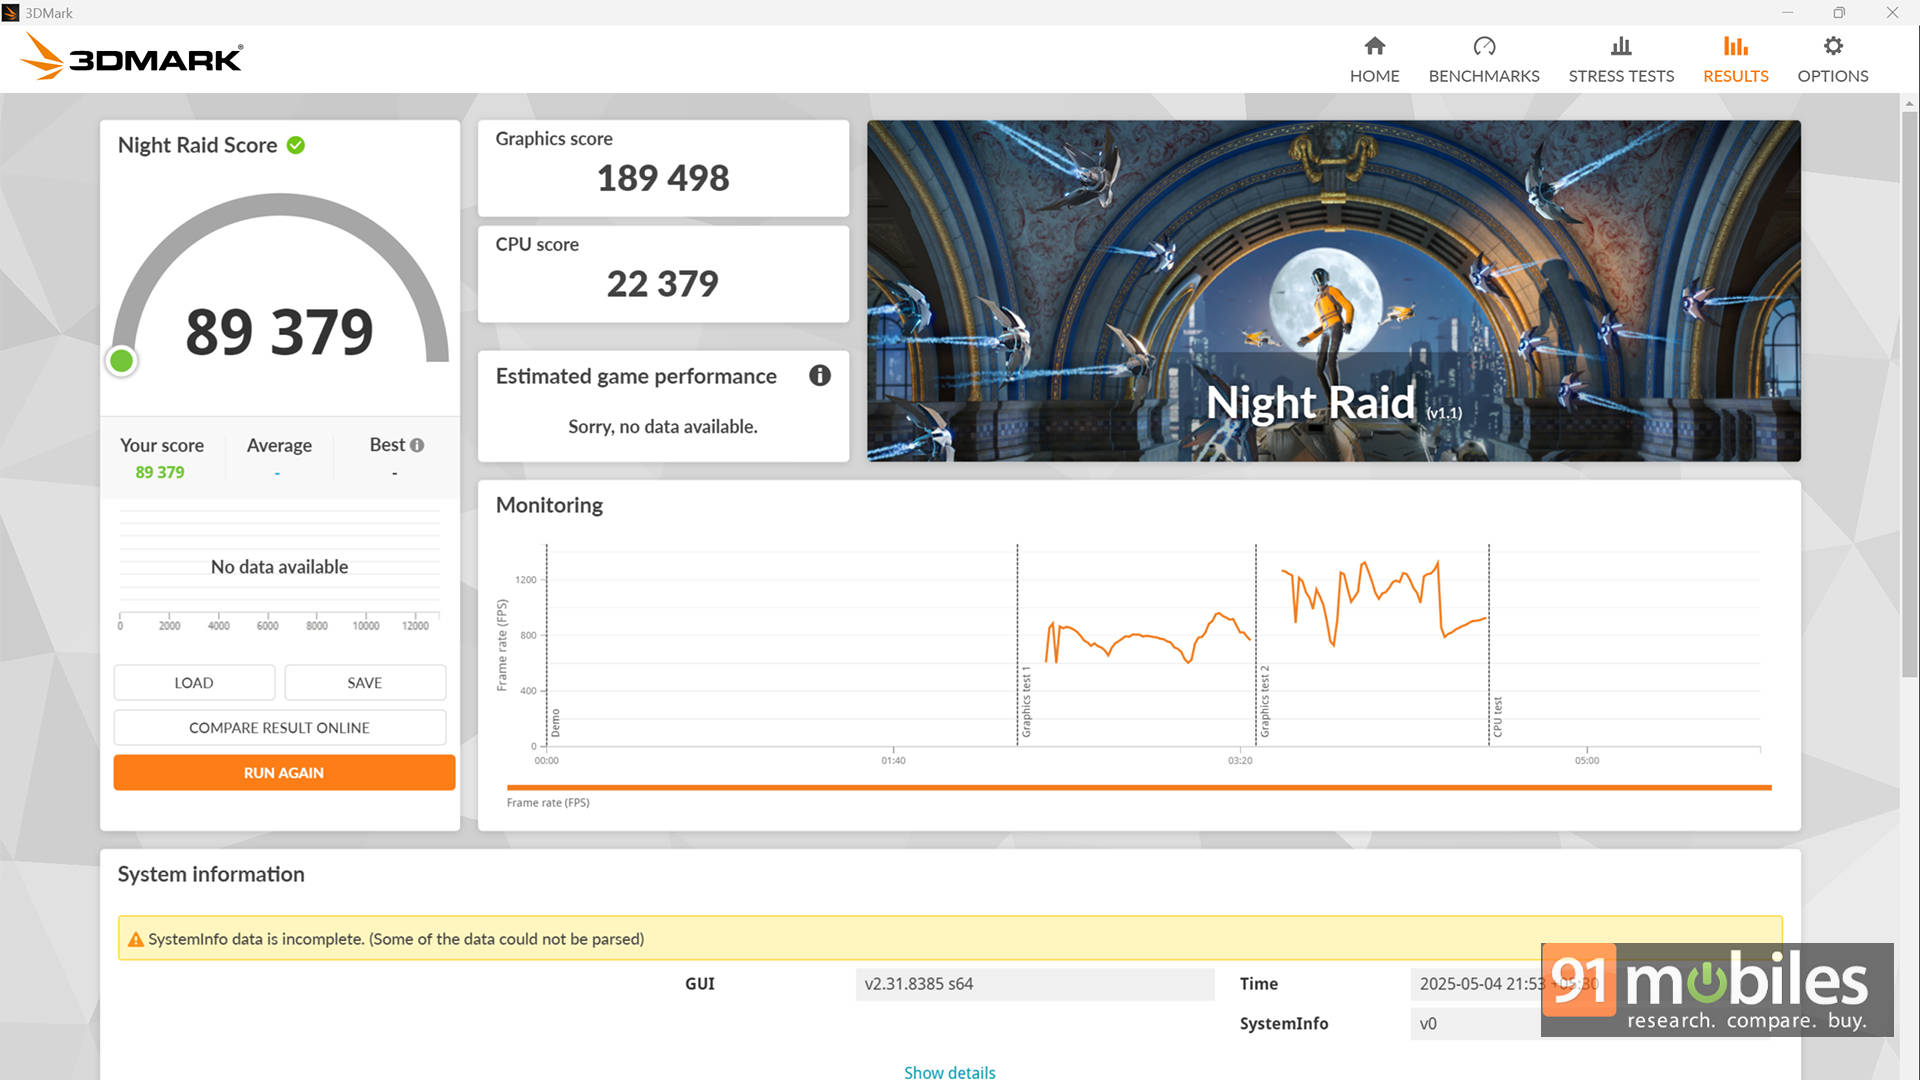1920x1080 pixels.
Task: Select the Results icon in navigation
Action: (1736, 46)
